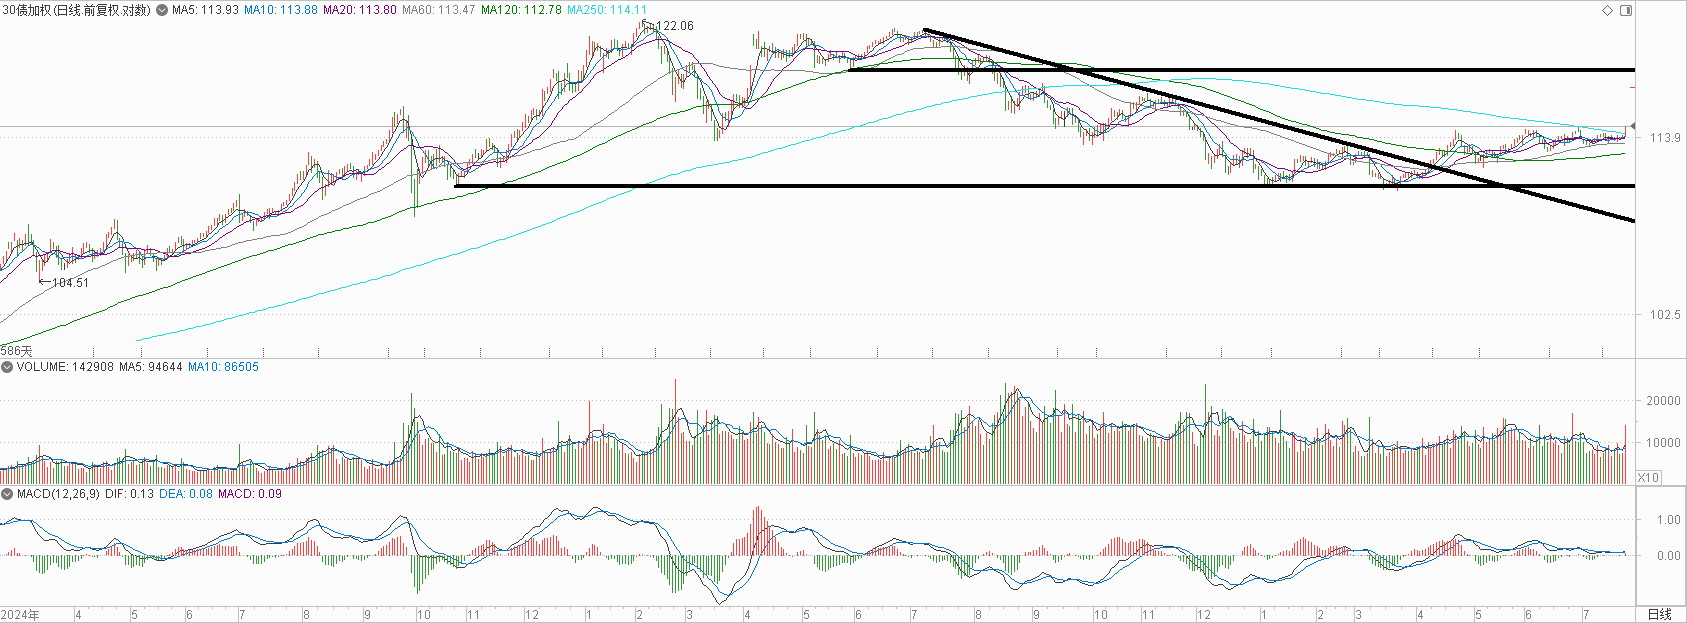This screenshot has width=1687, height=623.
Task: Click the MA250 moving average label
Action: 607,10
